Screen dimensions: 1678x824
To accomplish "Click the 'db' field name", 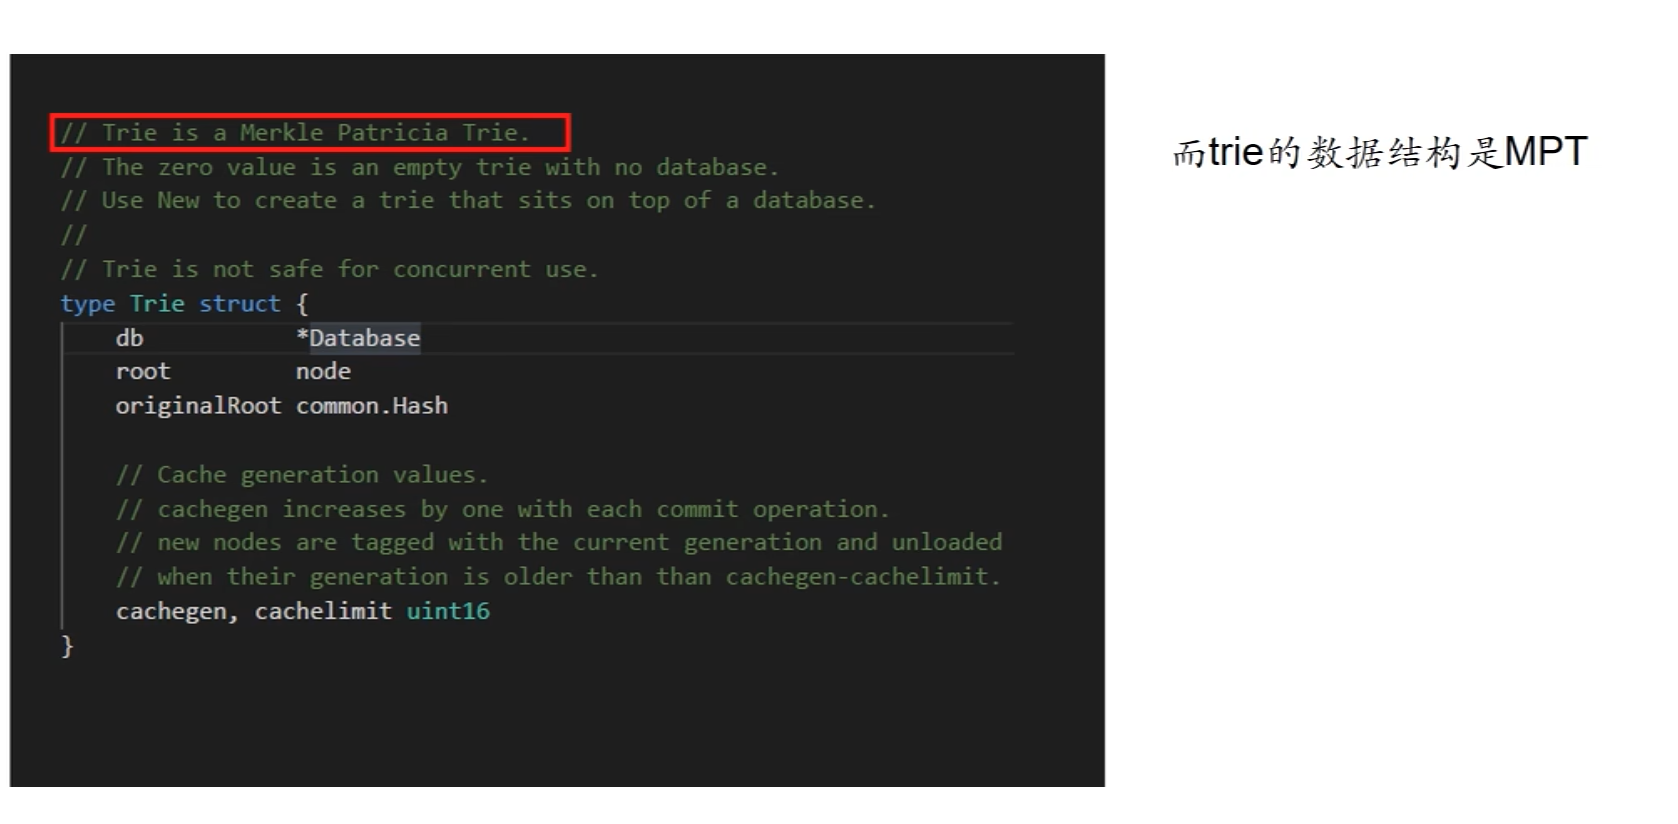I will coord(129,338).
